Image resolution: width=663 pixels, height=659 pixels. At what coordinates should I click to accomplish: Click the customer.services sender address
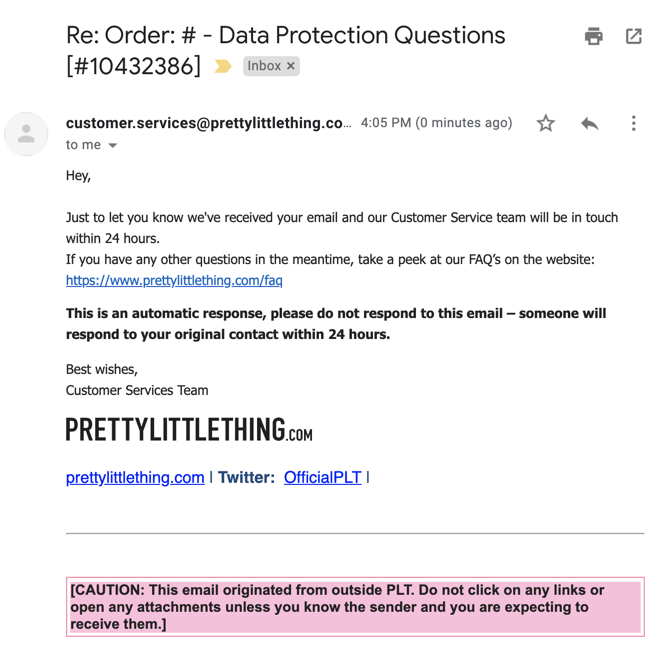[x=208, y=123]
